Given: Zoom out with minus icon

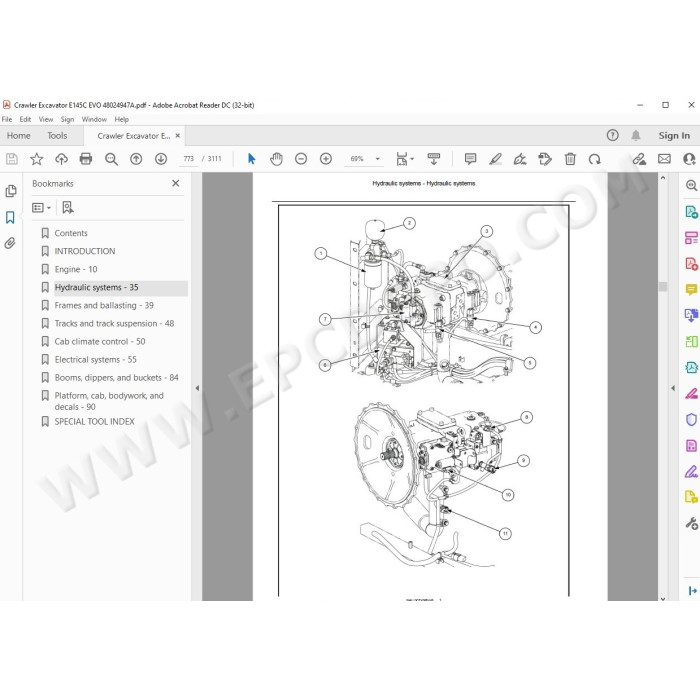Looking at the screenshot, I should pos(301,159).
